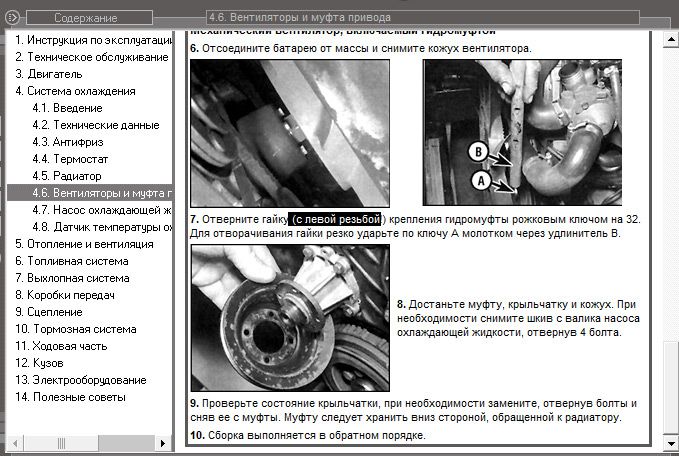
Task: Click the pulley and pump photo
Action: [x=290, y=318]
